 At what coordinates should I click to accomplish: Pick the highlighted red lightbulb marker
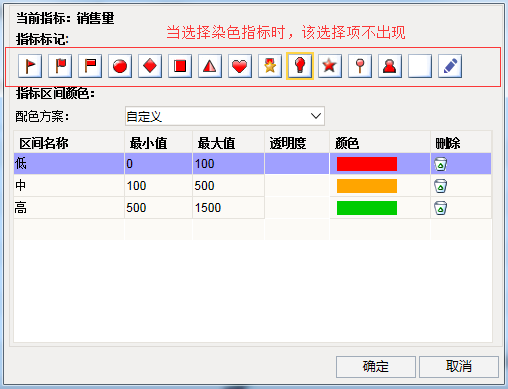pyautogui.click(x=300, y=66)
